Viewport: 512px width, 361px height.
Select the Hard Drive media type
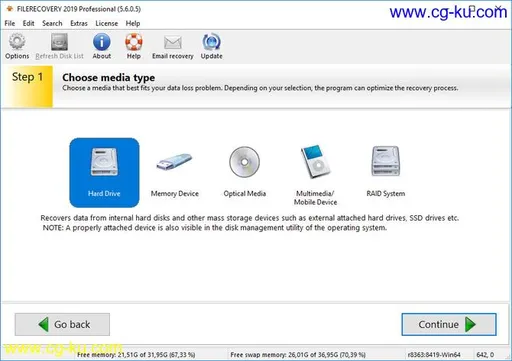coord(104,172)
